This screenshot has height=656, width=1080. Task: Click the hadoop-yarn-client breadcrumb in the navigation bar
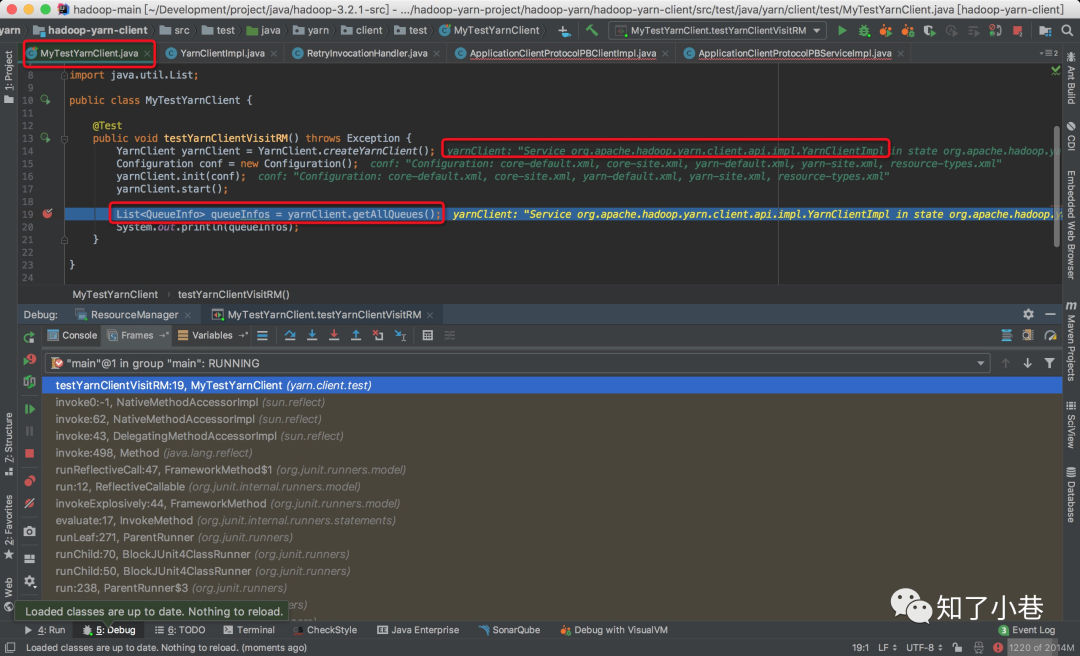[90, 30]
